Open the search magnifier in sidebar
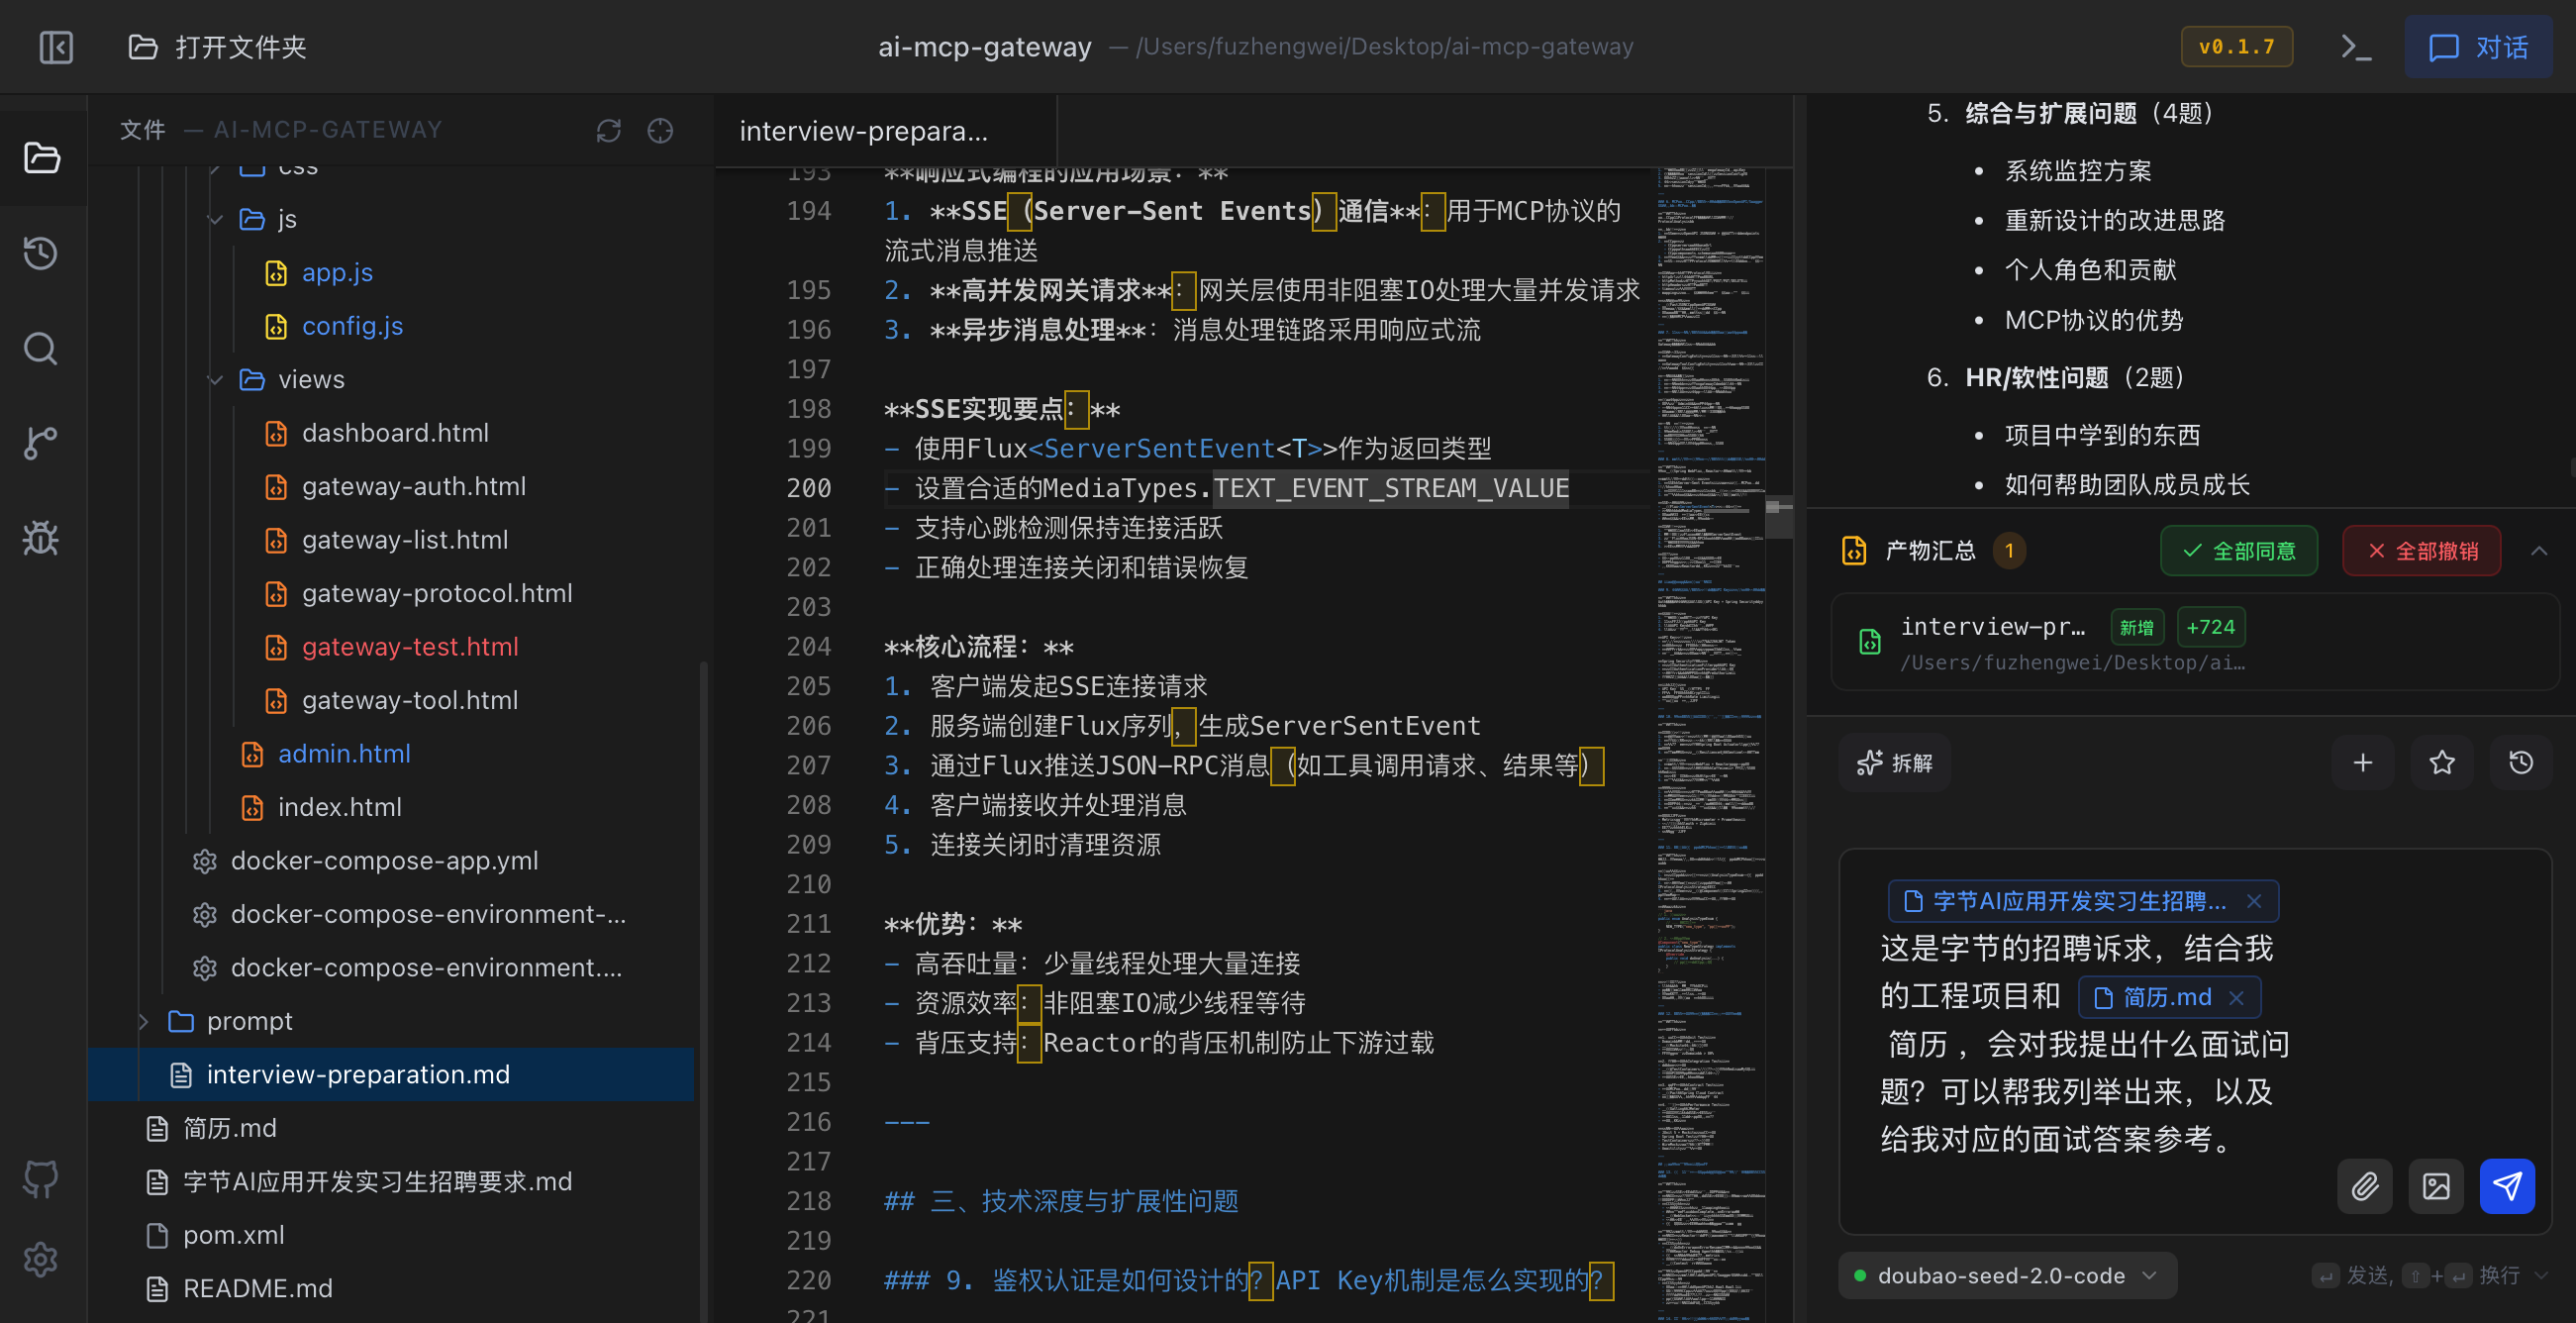Image resolution: width=2576 pixels, height=1323 pixels. tap(41, 349)
